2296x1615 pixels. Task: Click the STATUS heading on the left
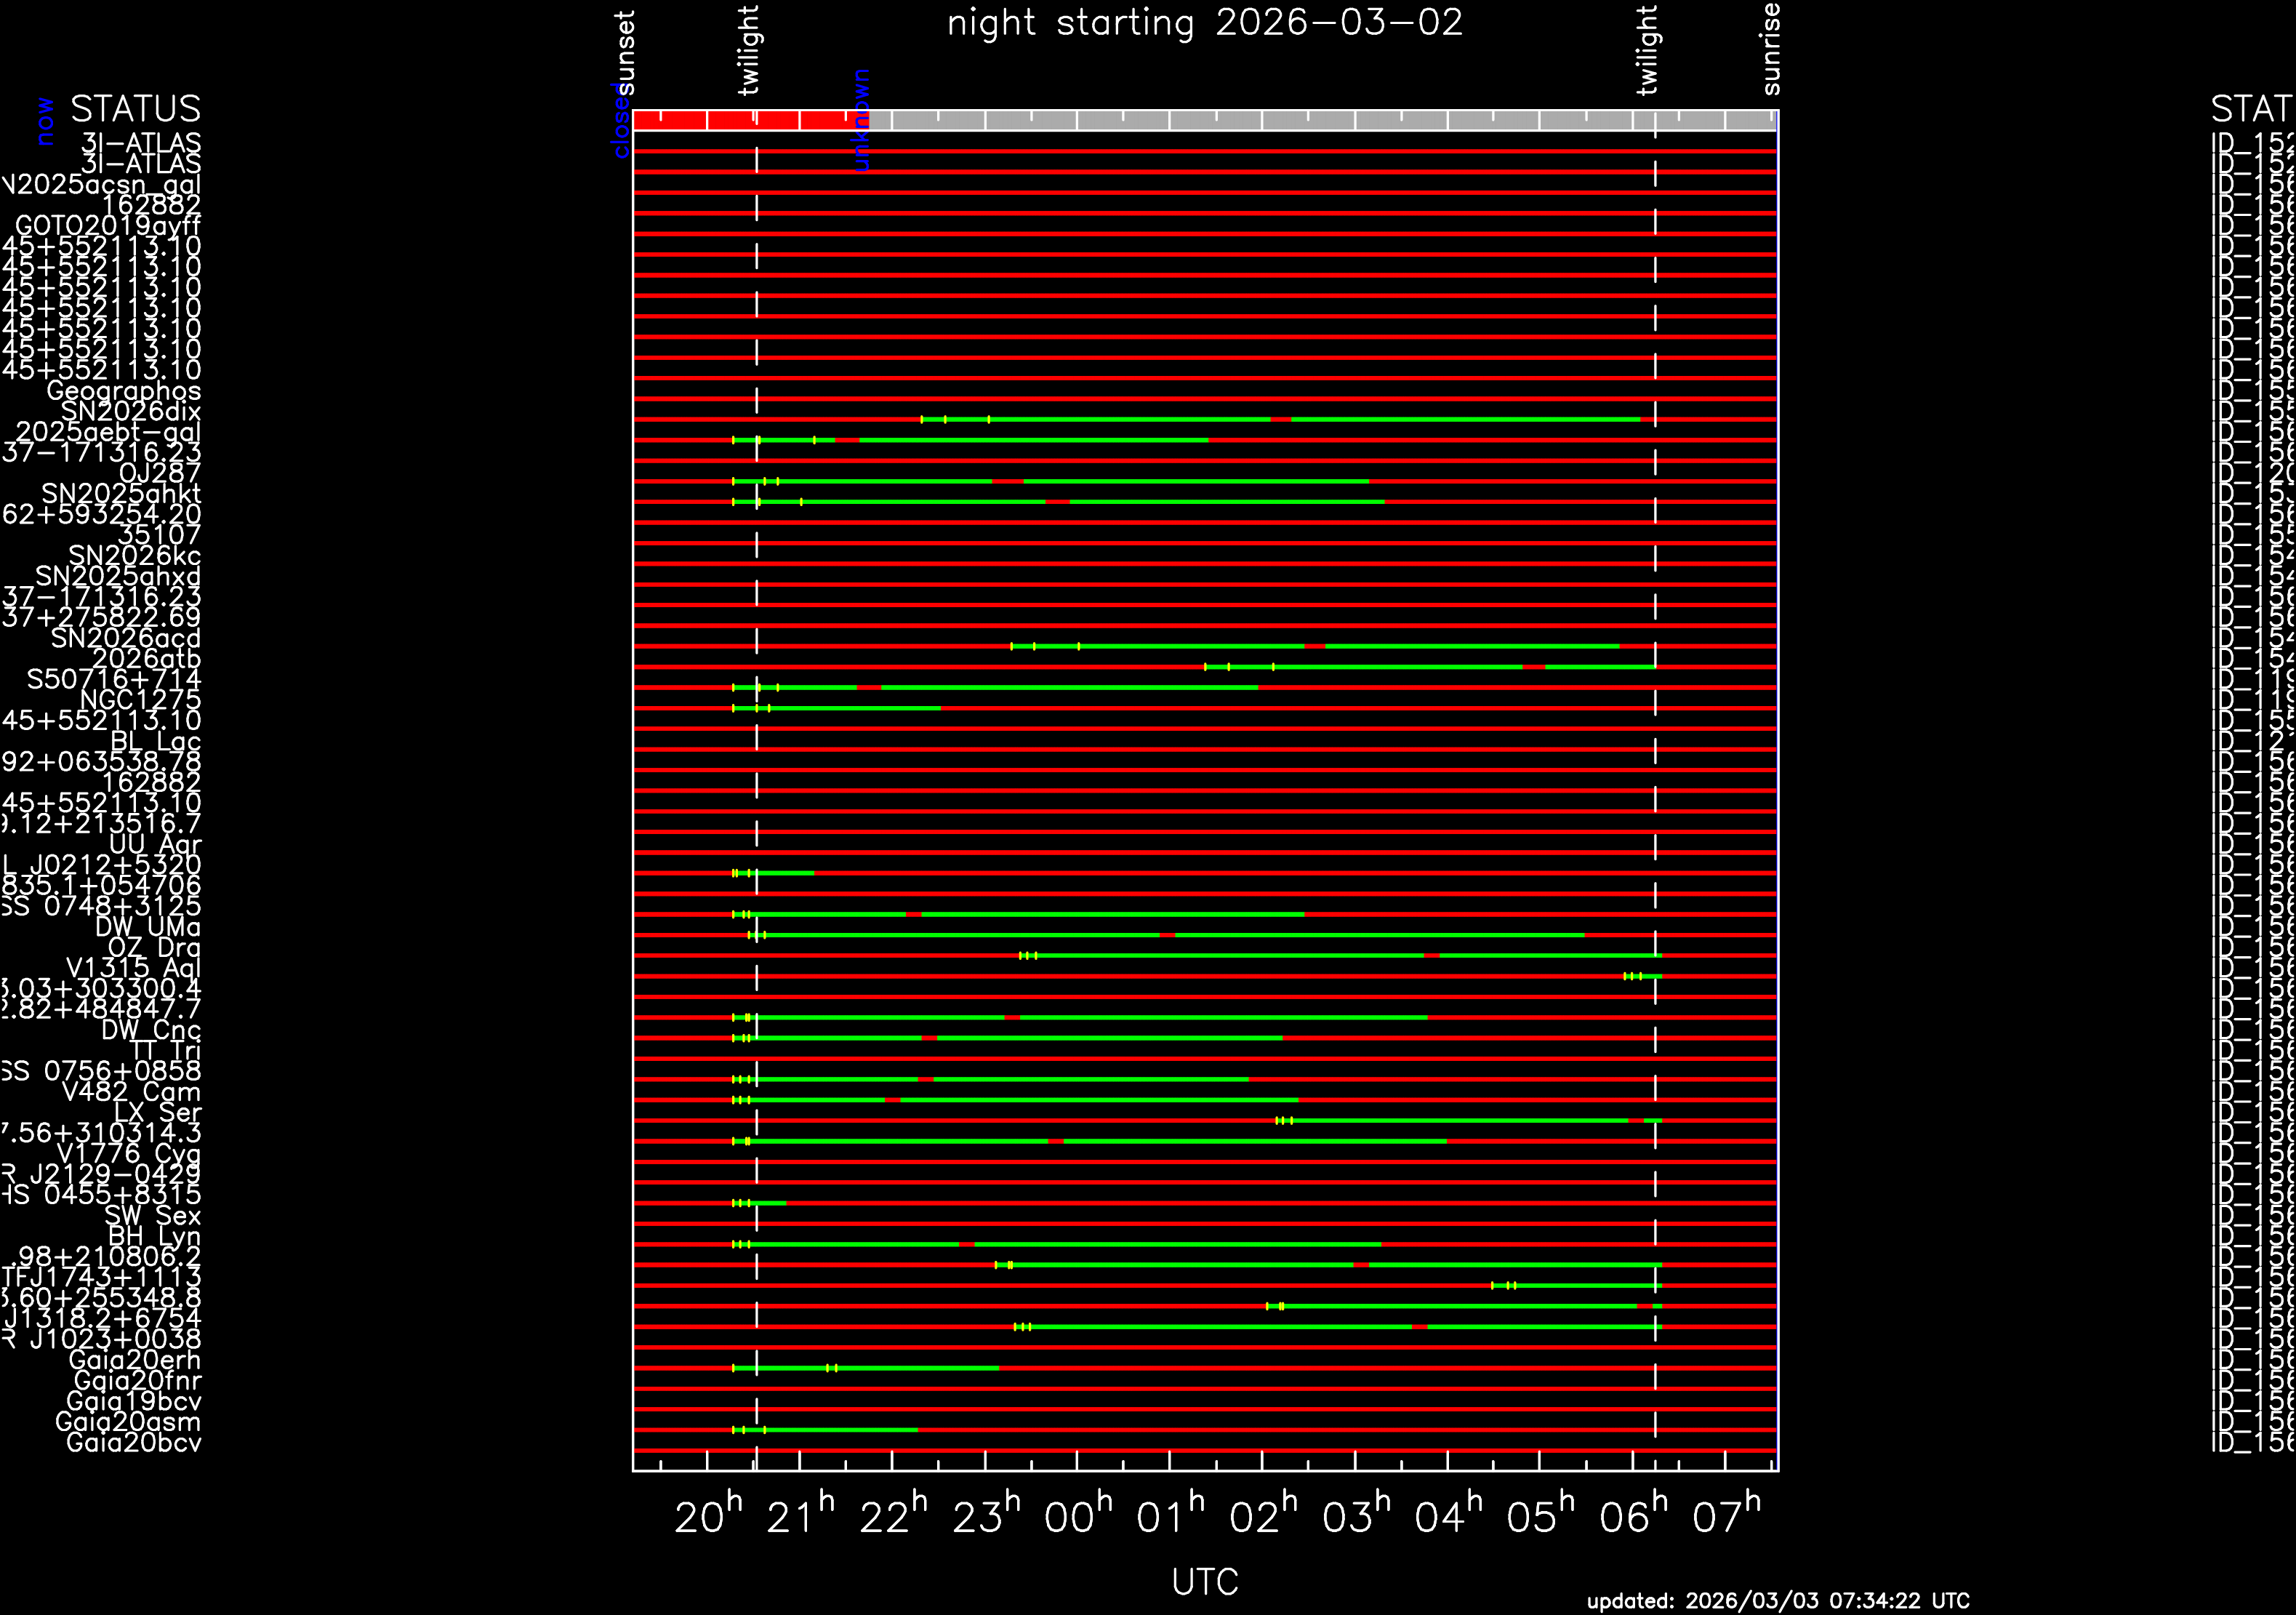coord(135,108)
